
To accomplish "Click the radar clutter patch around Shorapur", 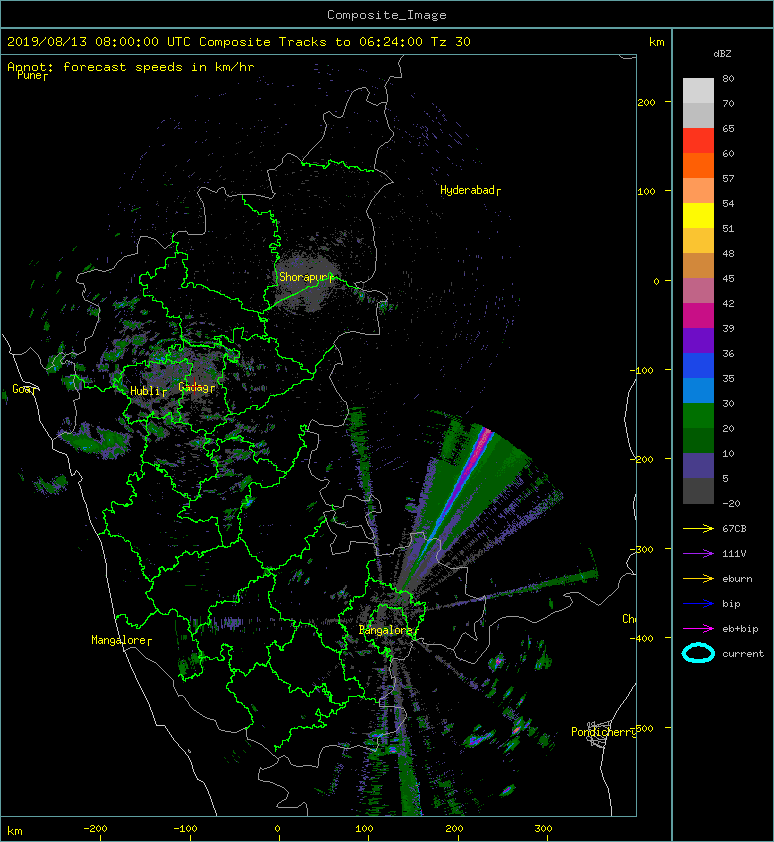I will pos(307,279).
